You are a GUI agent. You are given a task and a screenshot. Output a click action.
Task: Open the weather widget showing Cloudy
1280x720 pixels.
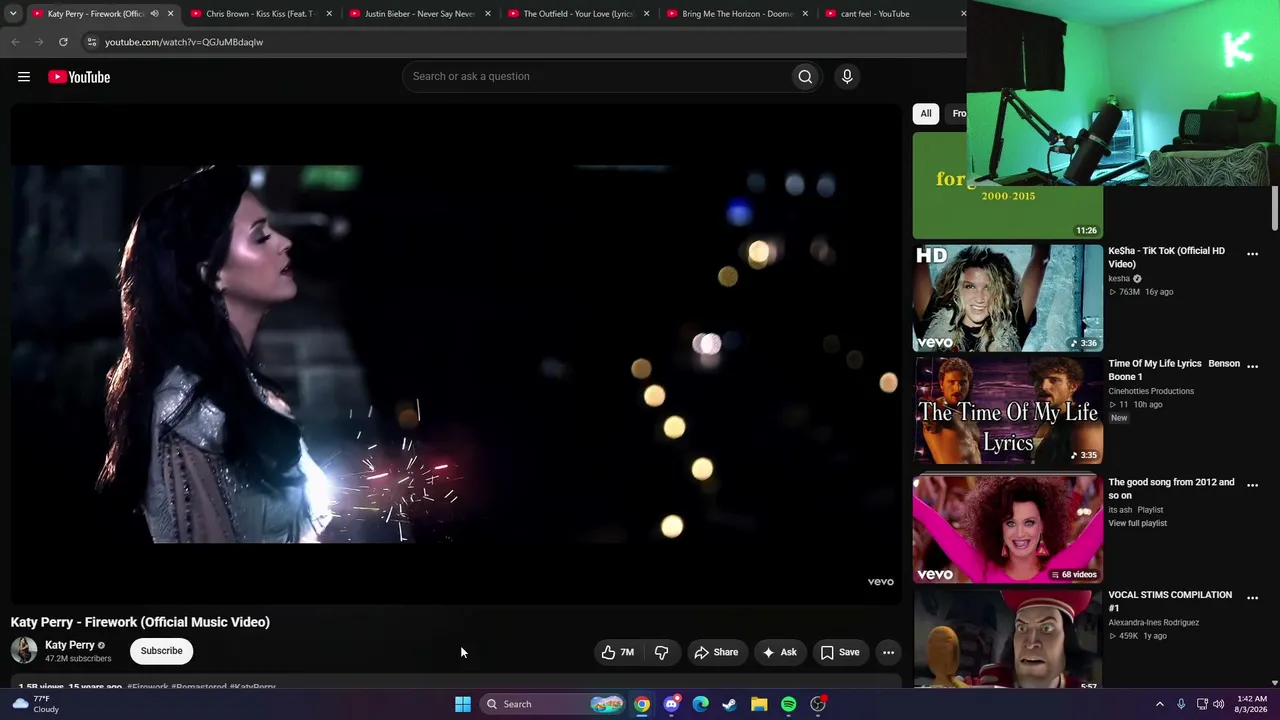(35, 704)
